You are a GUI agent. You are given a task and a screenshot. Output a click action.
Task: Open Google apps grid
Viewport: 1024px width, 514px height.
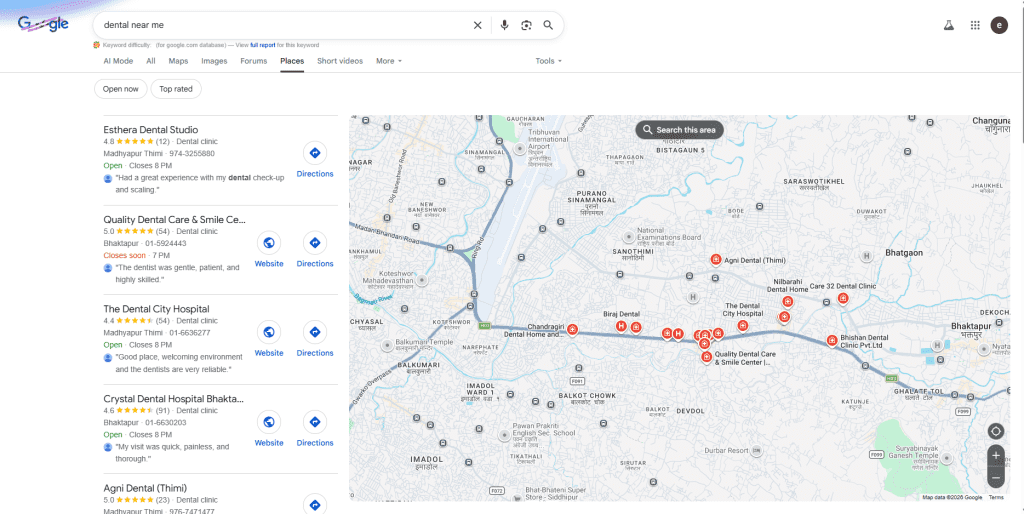975,25
